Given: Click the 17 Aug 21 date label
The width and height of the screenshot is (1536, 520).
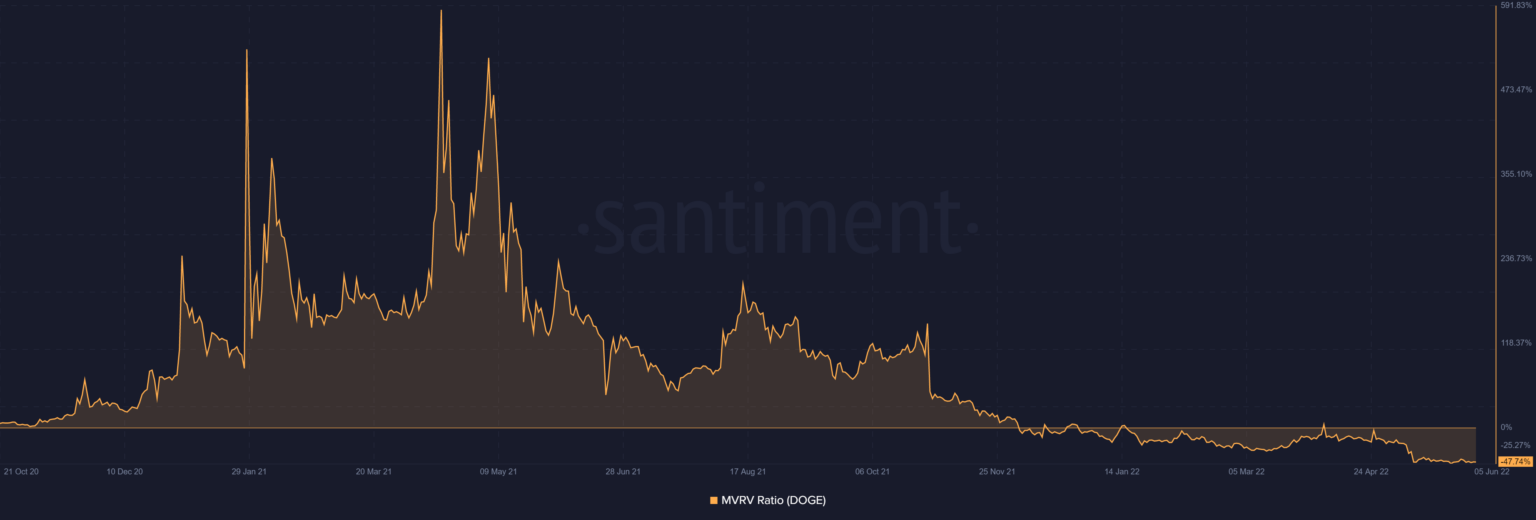Looking at the screenshot, I should [747, 470].
